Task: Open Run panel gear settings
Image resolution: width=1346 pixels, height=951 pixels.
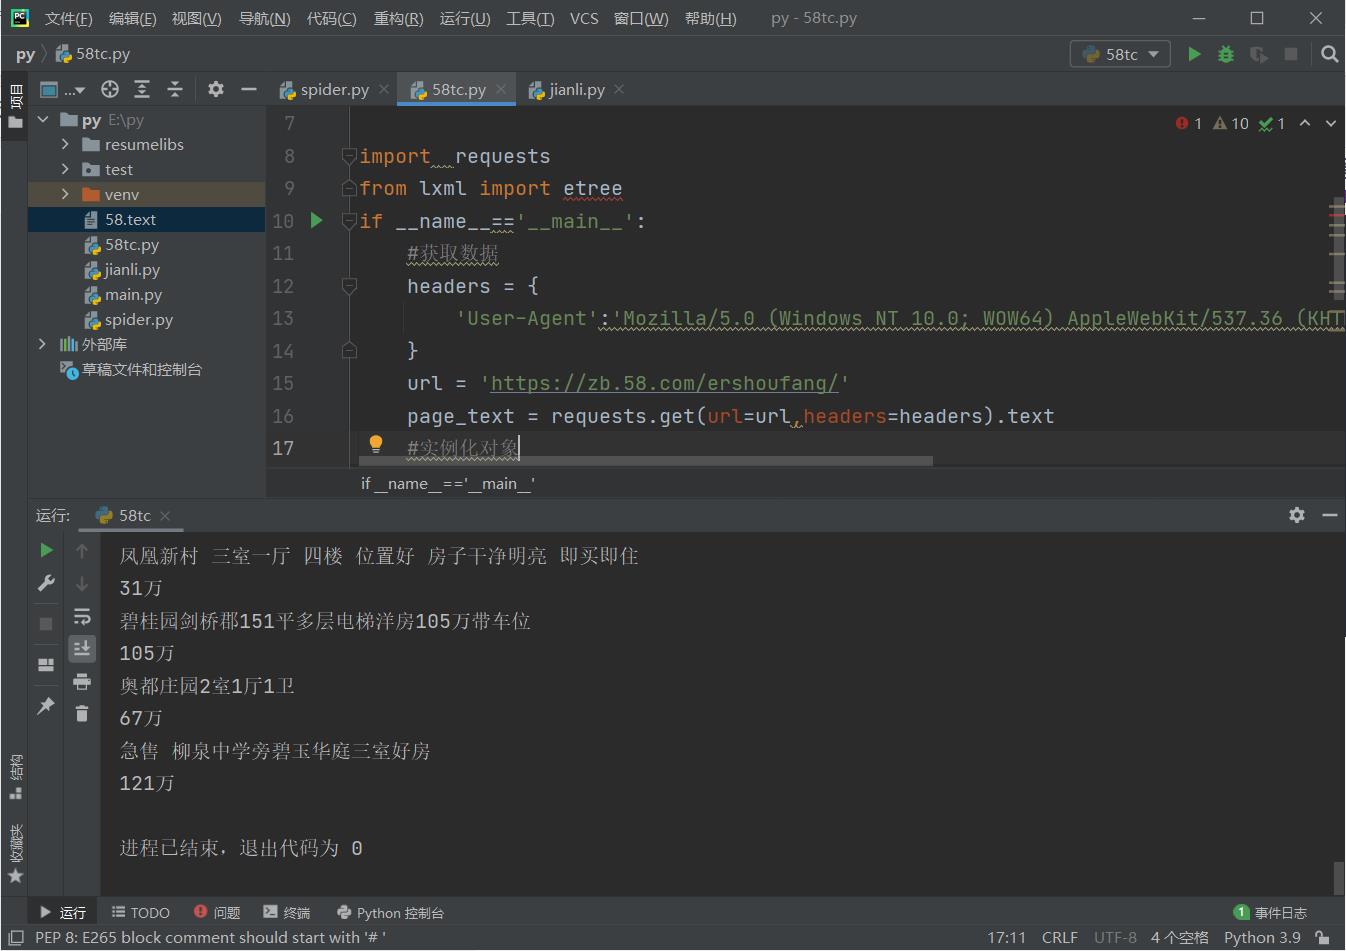Action: (x=1297, y=515)
